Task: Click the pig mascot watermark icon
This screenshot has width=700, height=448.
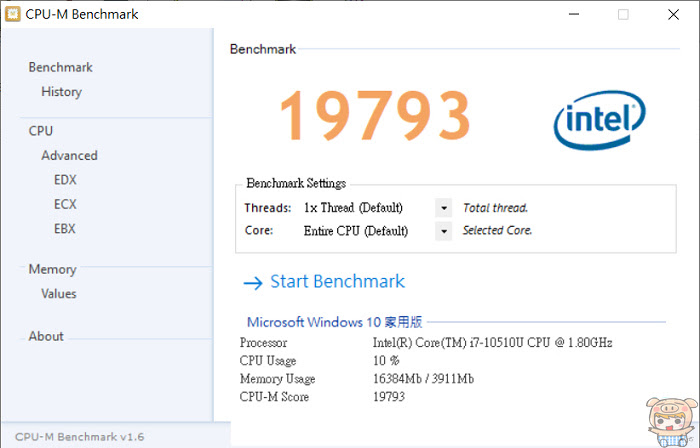Action: (672, 422)
